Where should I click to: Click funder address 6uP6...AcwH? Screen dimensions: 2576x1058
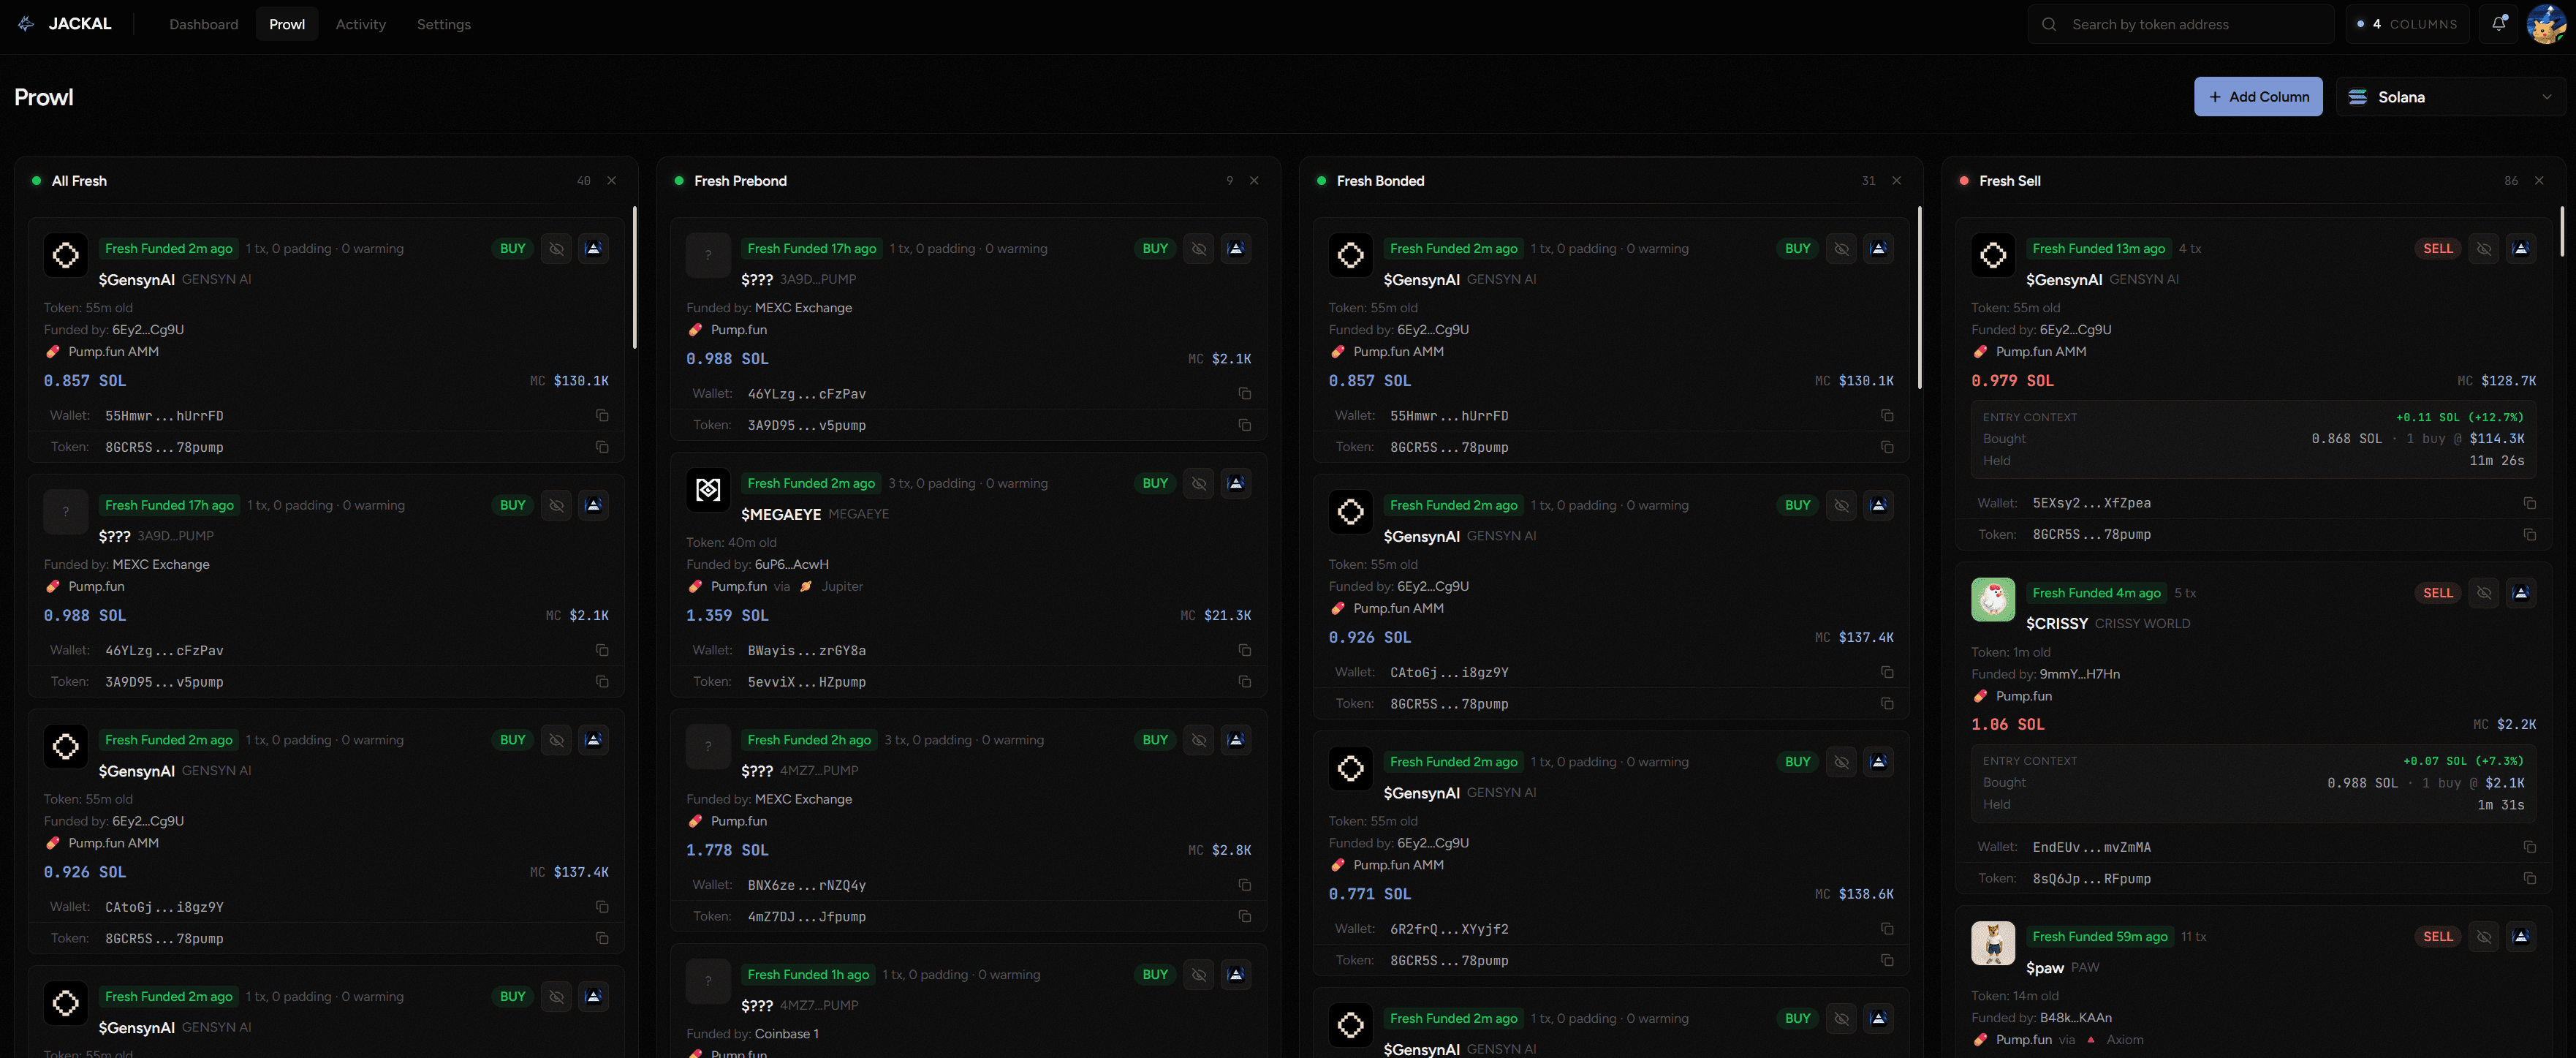pyautogui.click(x=791, y=565)
